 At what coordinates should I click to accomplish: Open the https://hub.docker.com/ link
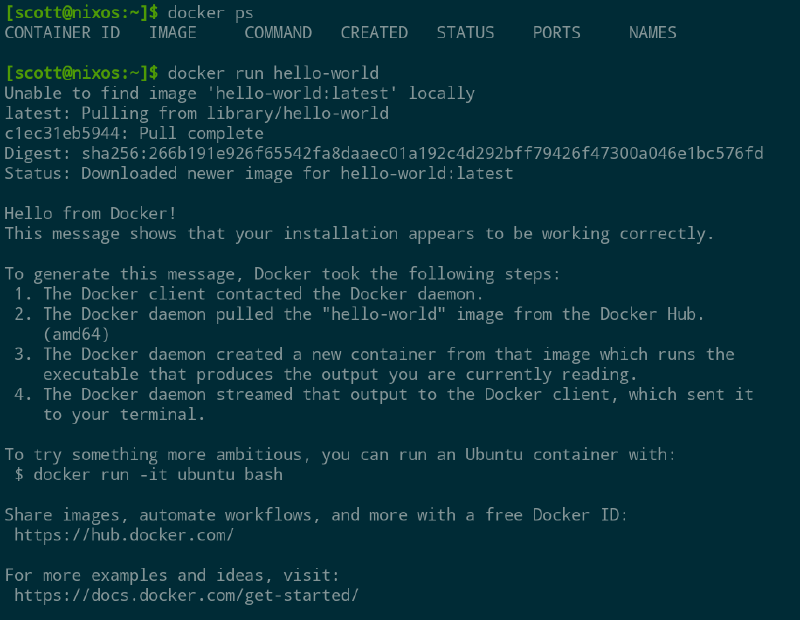124,535
